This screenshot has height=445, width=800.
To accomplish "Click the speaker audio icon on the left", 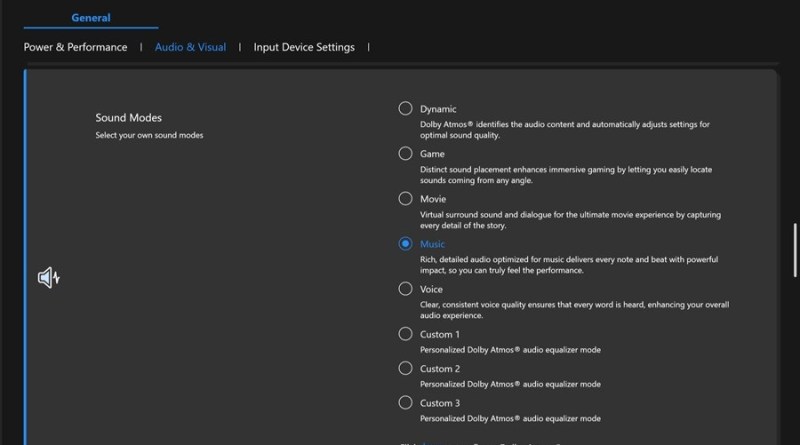I will tap(49, 278).
